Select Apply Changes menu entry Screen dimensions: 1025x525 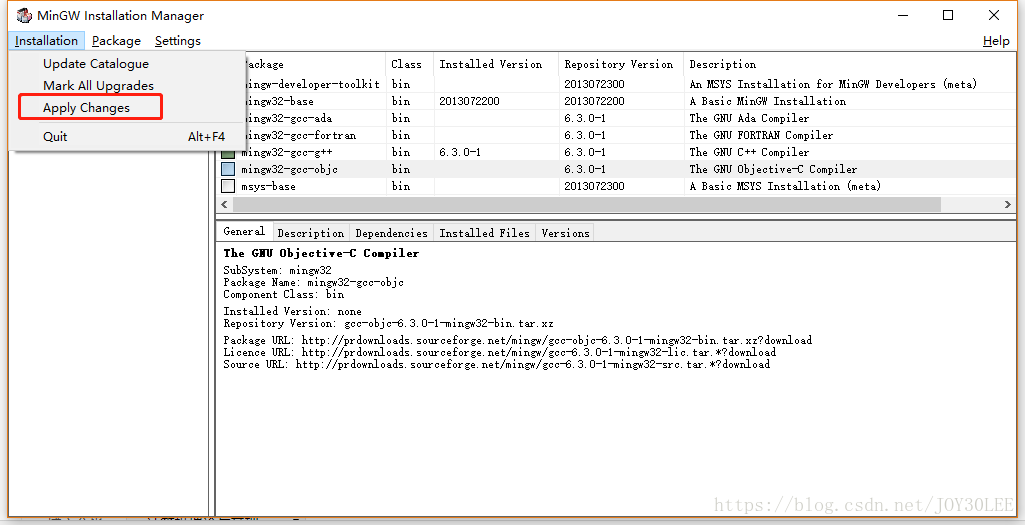pyautogui.click(x=86, y=108)
